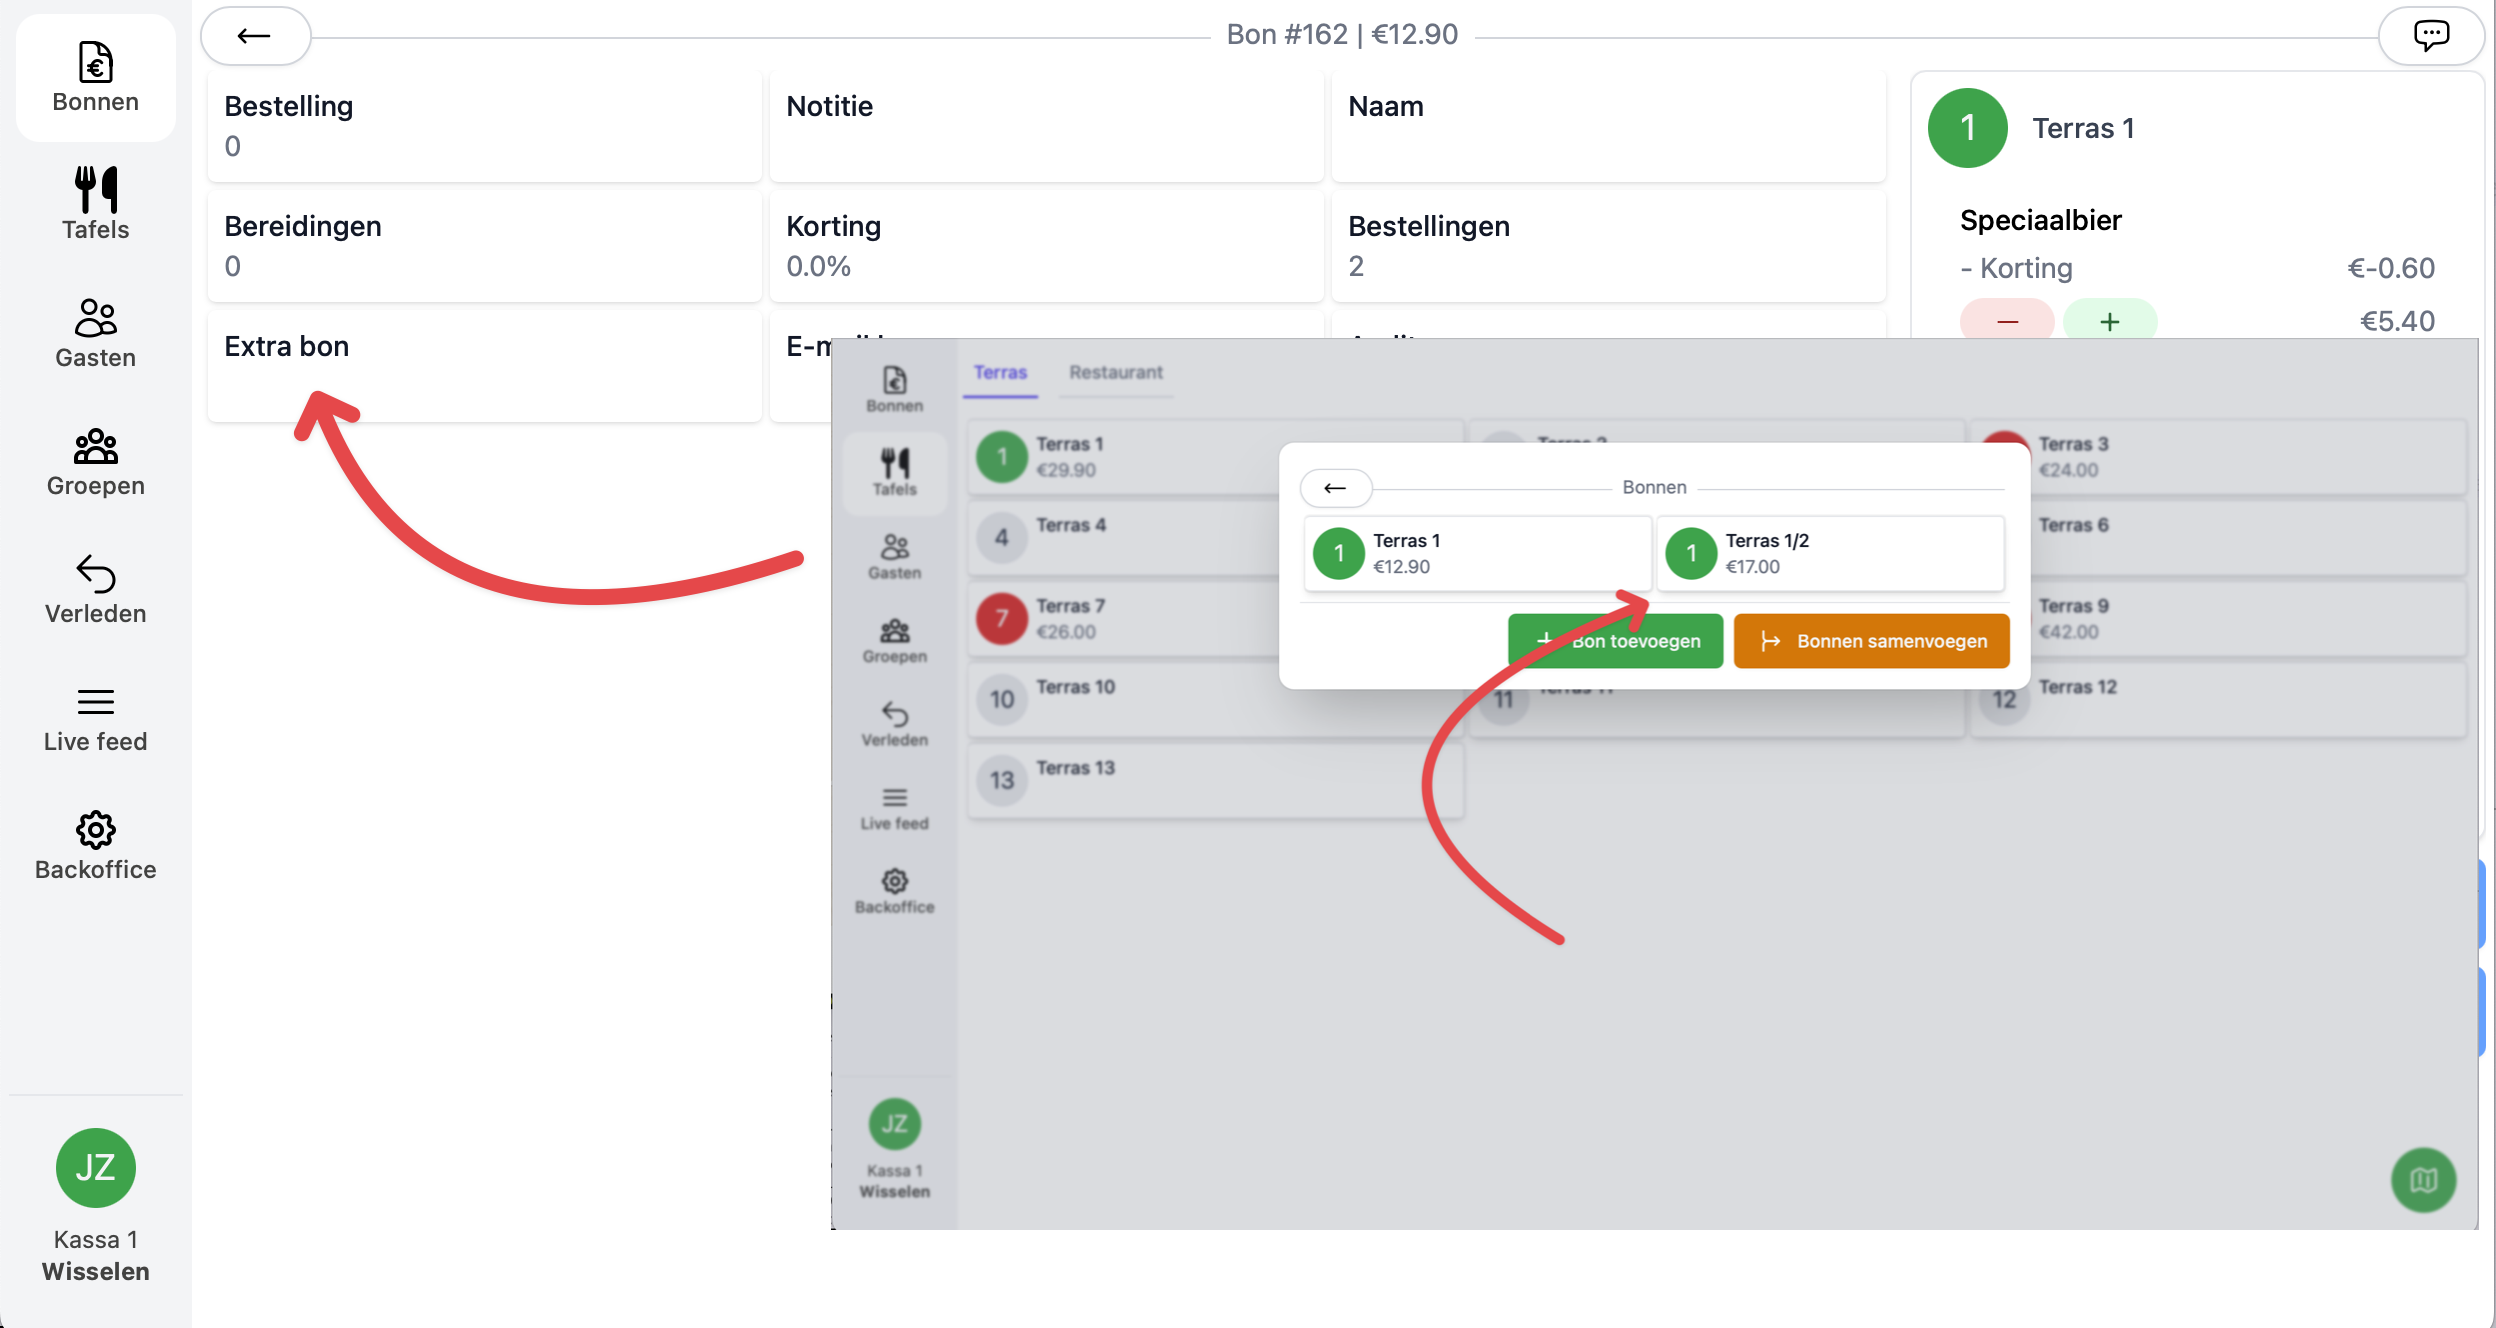Show the Live feed
This screenshot has height=1328, width=2496.
pos(95,718)
